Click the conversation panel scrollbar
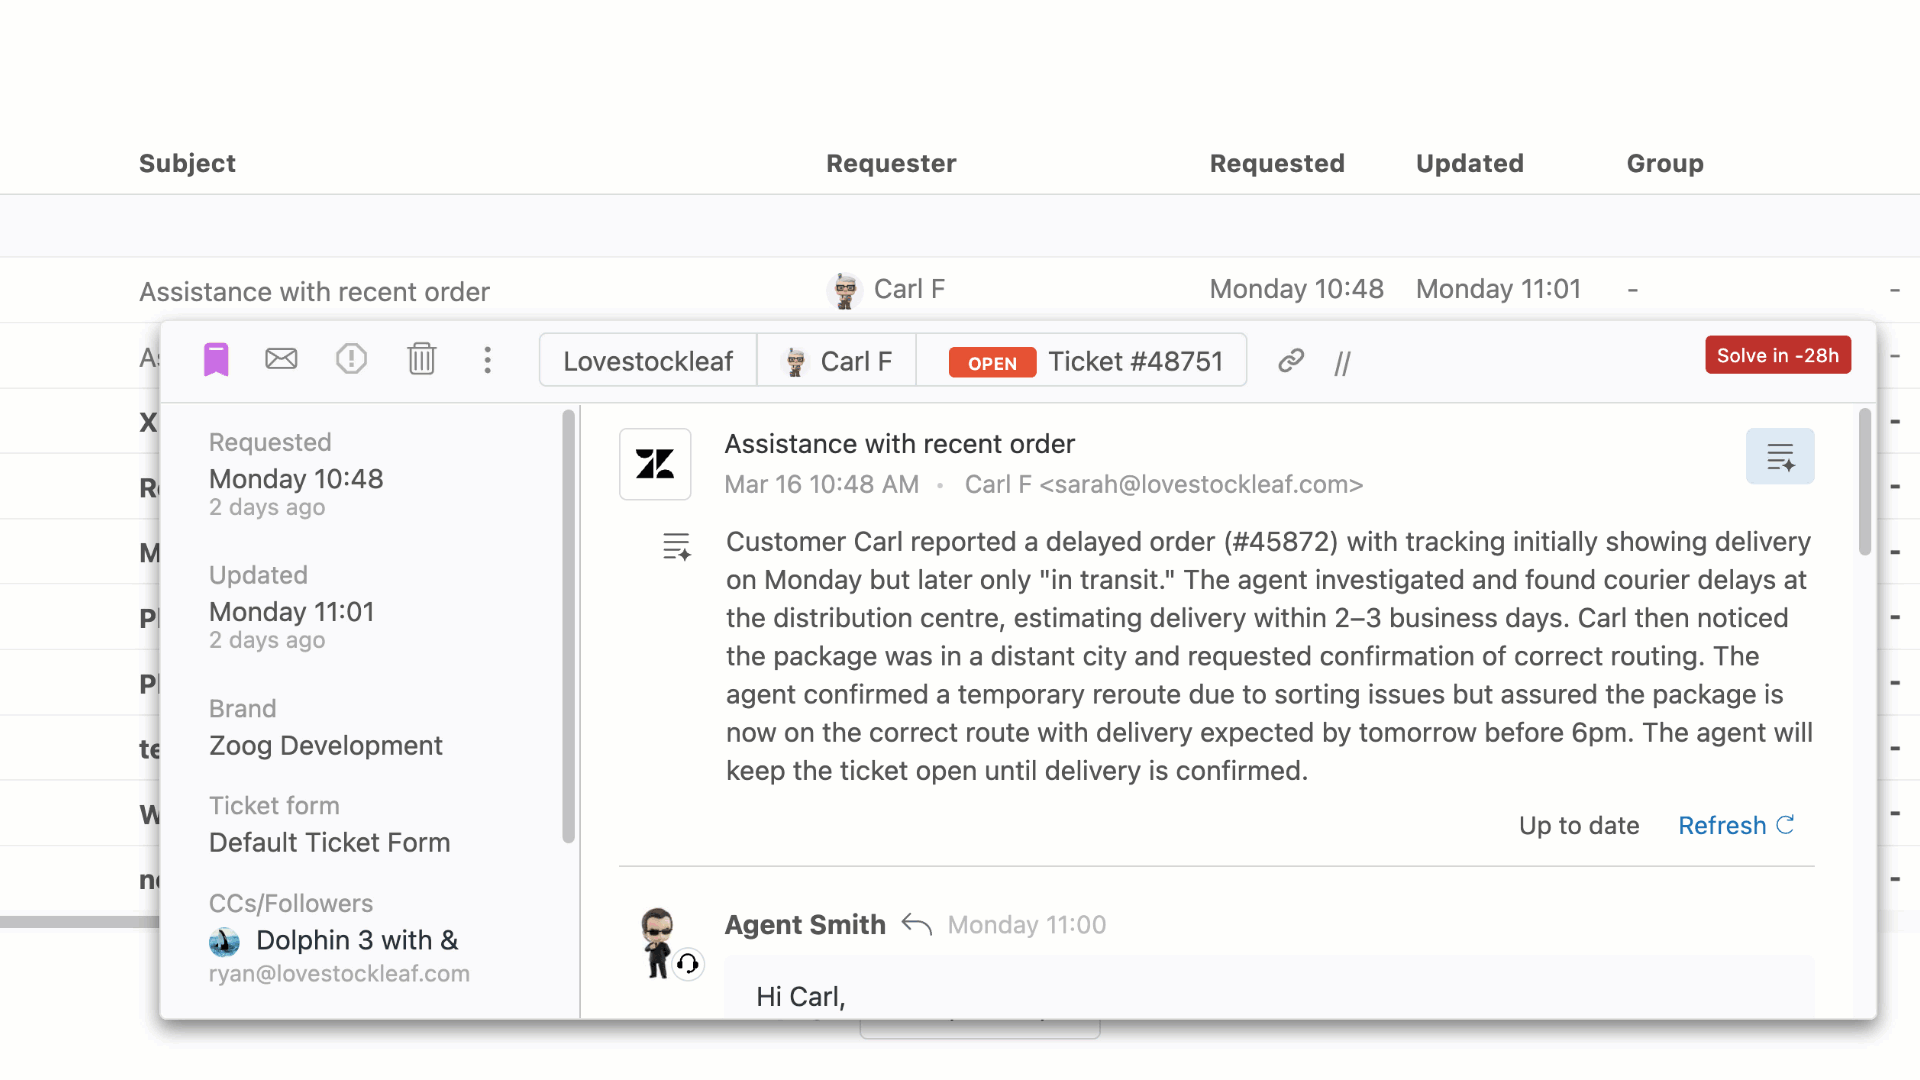Image resolution: width=1920 pixels, height=1080 pixels. pos(1864,482)
